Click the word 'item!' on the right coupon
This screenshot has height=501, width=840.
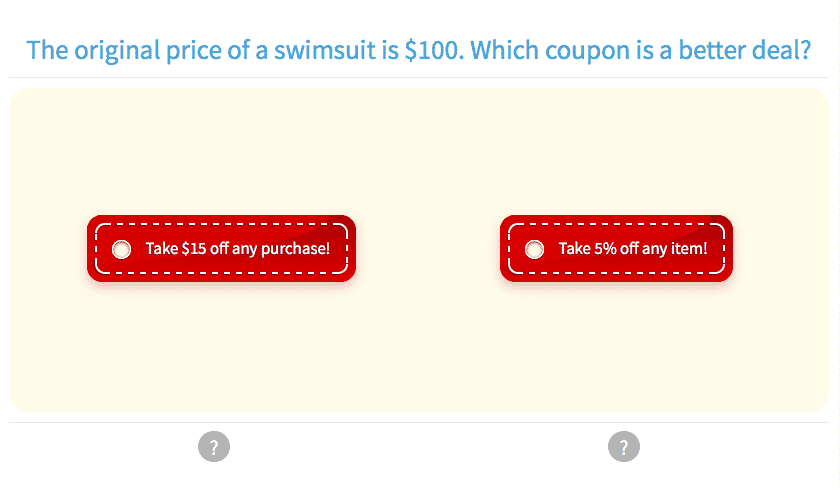click(689, 249)
